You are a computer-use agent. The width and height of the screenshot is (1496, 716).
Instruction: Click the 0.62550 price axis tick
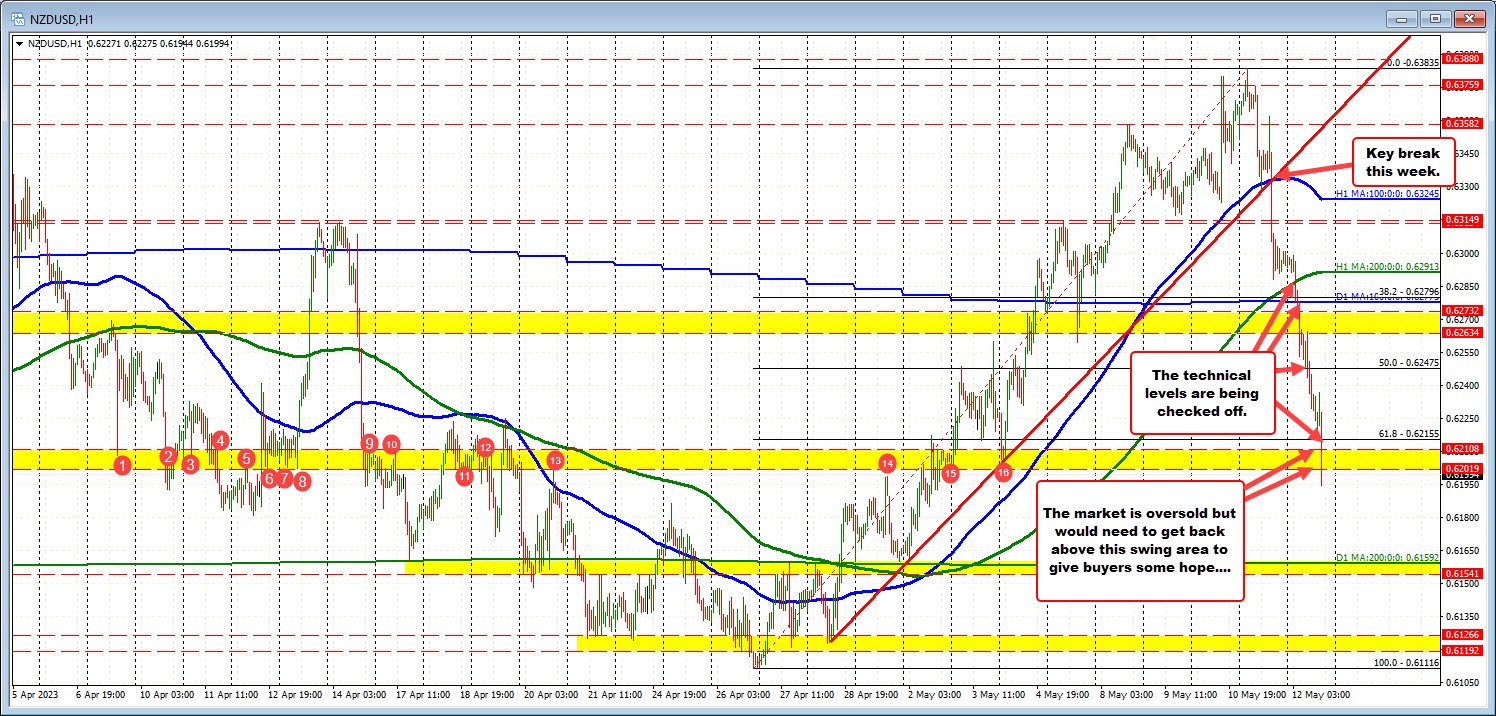pos(1463,351)
